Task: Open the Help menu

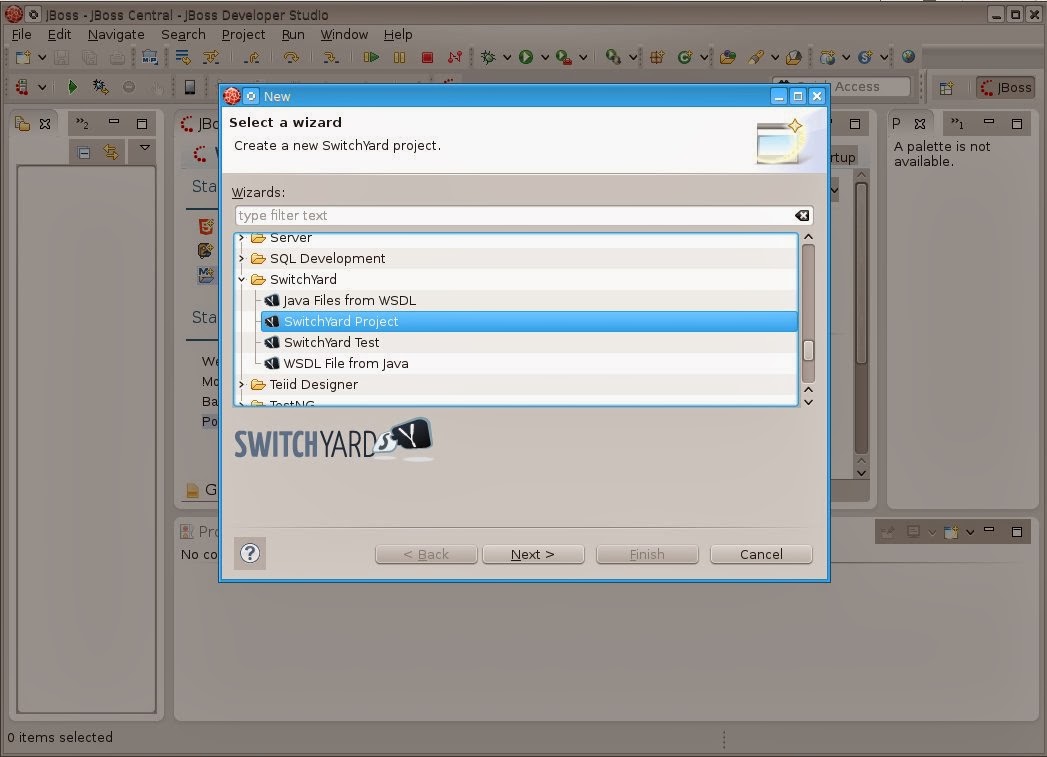Action: coord(398,35)
